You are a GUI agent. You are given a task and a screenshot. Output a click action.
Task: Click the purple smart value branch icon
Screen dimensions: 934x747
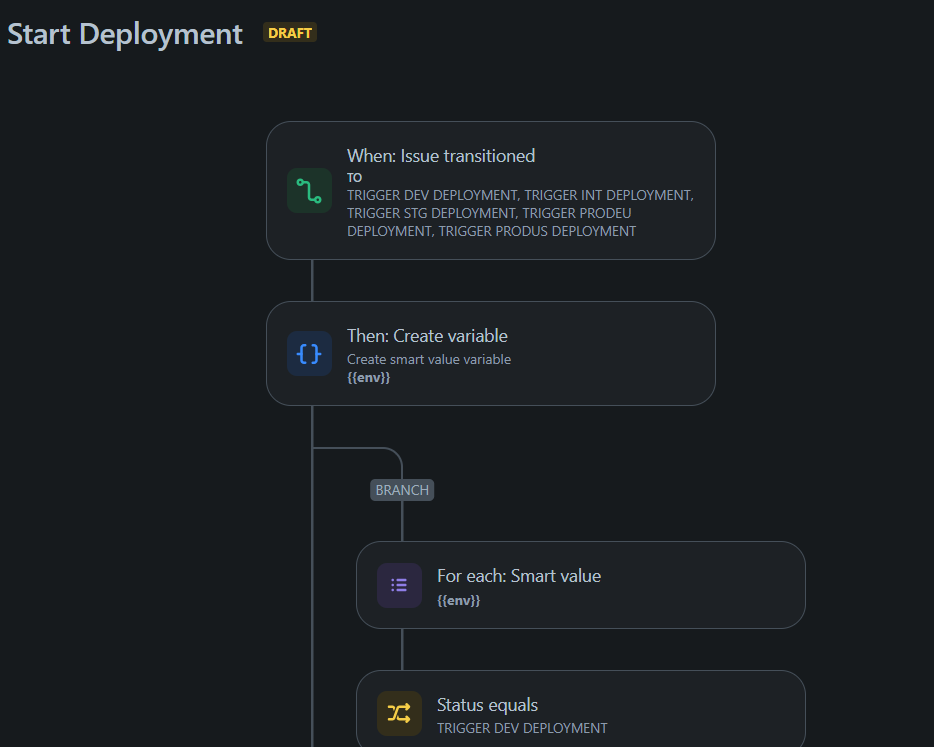(x=399, y=585)
